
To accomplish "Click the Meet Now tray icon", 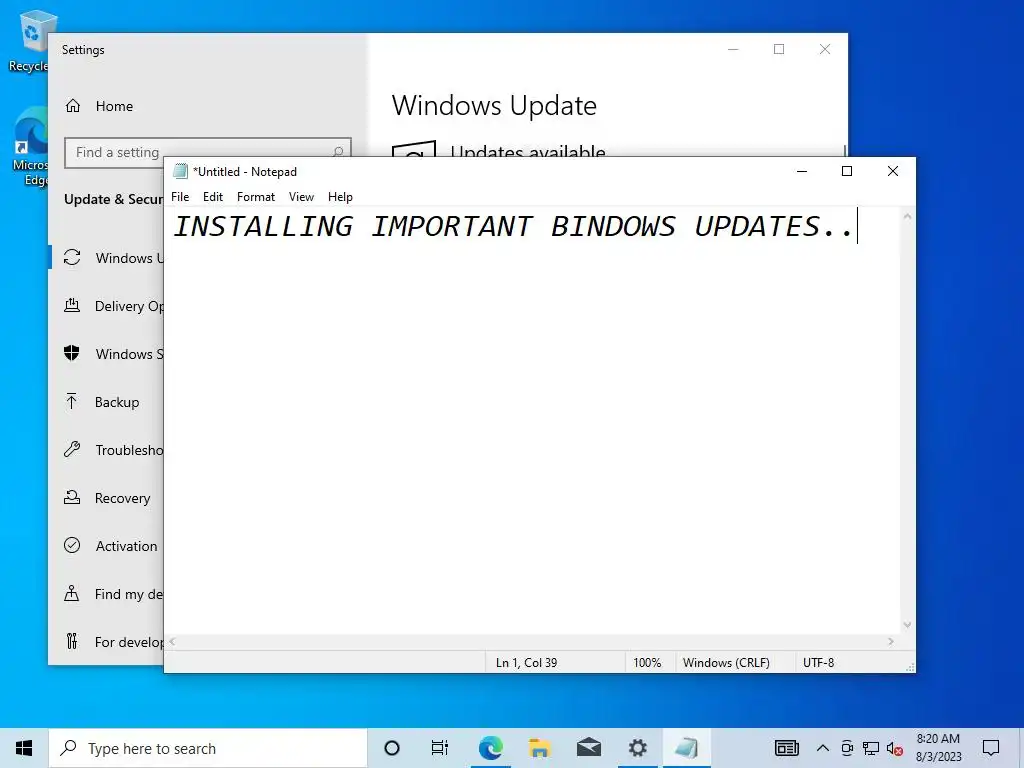I will click(x=847, y=748).
